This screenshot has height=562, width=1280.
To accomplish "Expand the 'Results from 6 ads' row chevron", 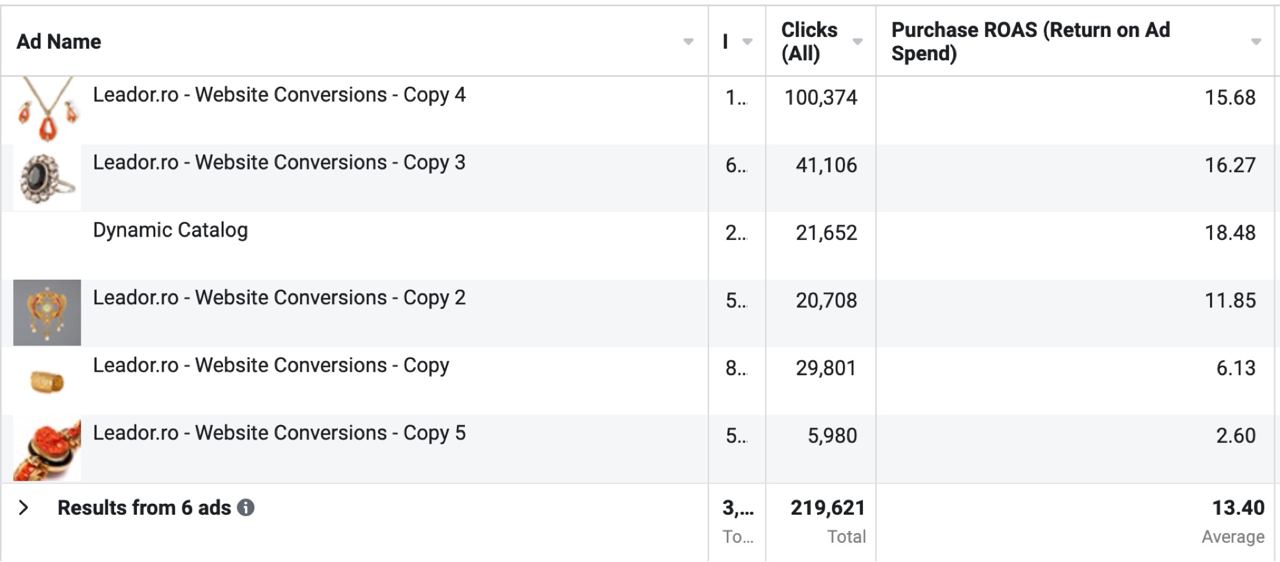I will tap(24, 508).
